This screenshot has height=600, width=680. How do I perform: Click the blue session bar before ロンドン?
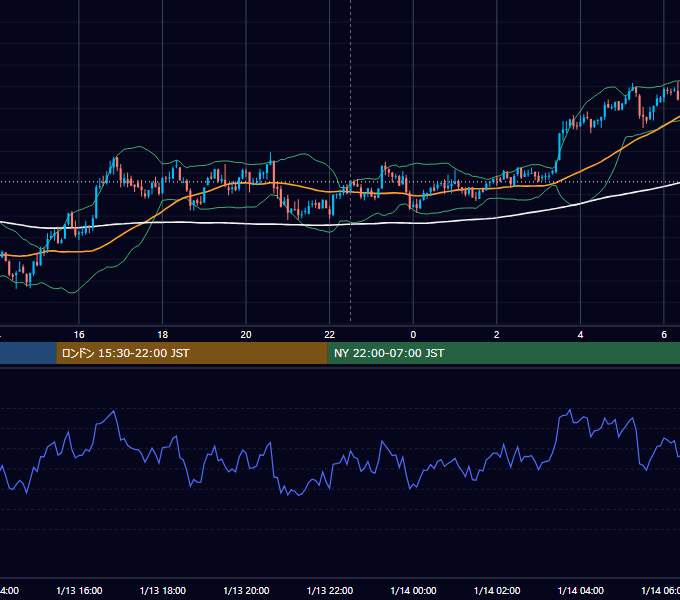28,353
